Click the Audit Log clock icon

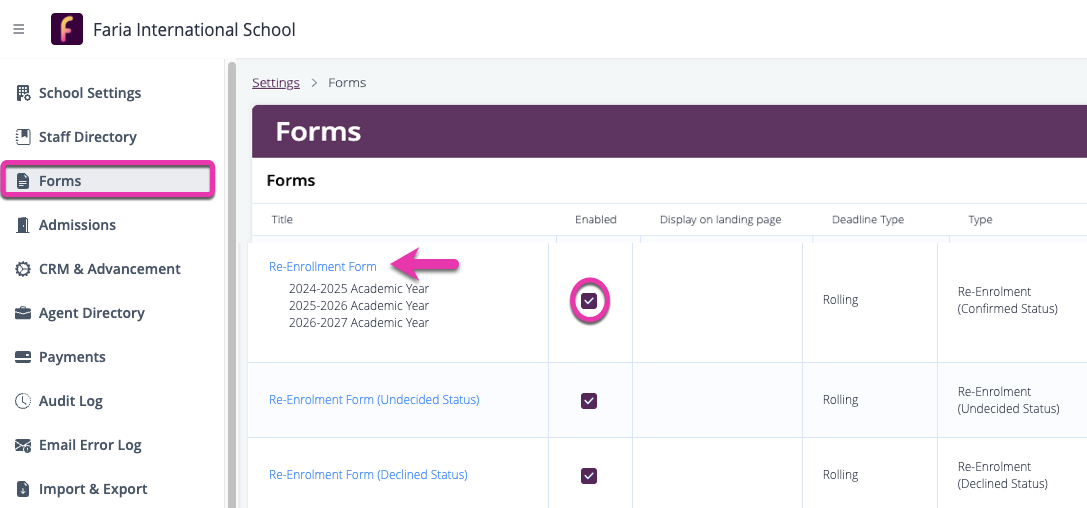click(x=23, y=401)
